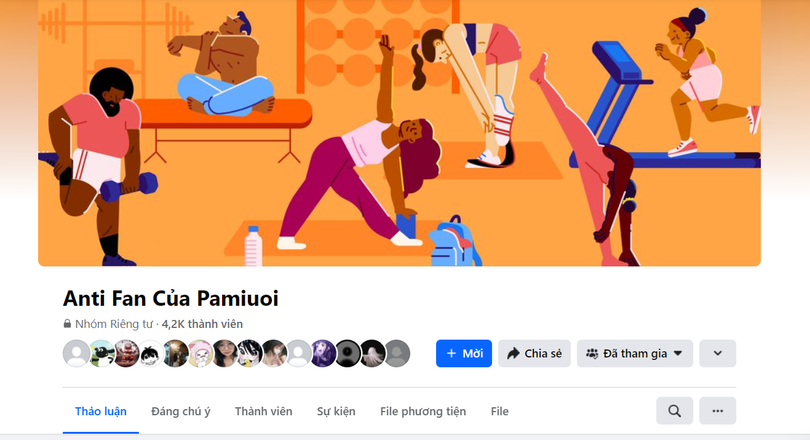The width and height of the screenshot is (810, 440).
Task: Click the dropdown arrow in Đã tham gia
Action: point(678,353)
